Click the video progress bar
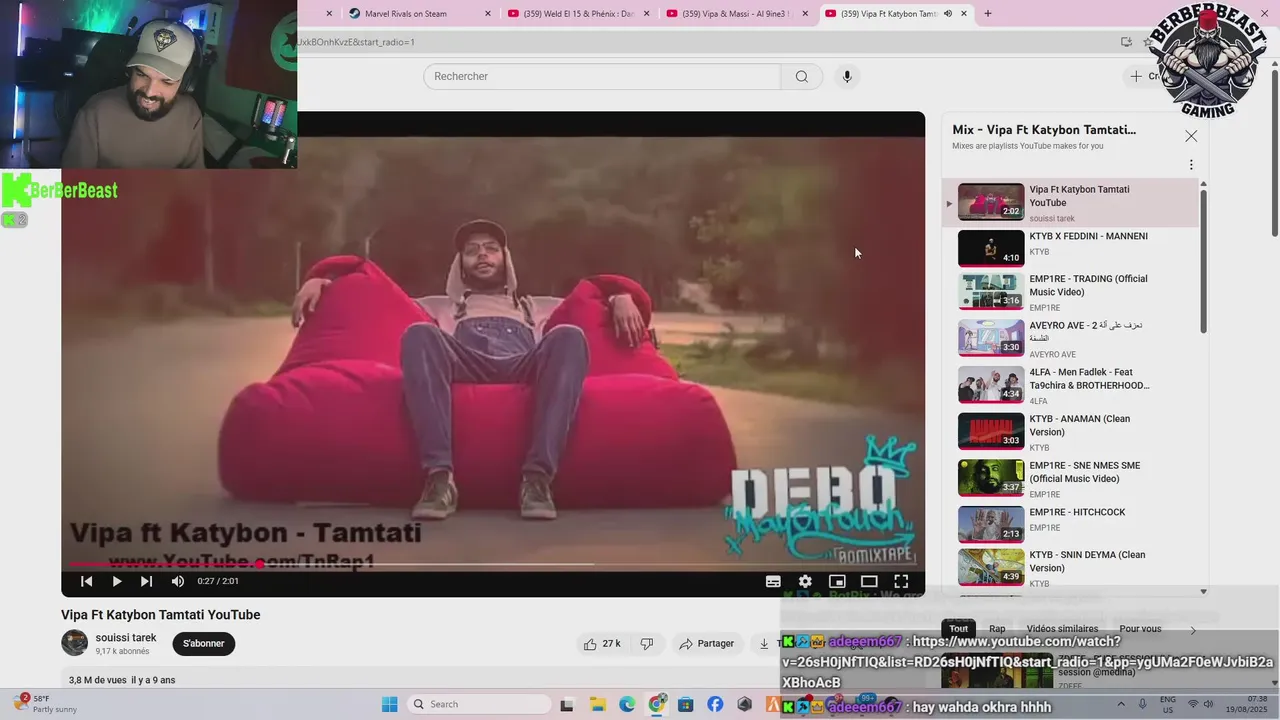The height and width of the screenshot is (720, 1280). (x=493, y=564)
